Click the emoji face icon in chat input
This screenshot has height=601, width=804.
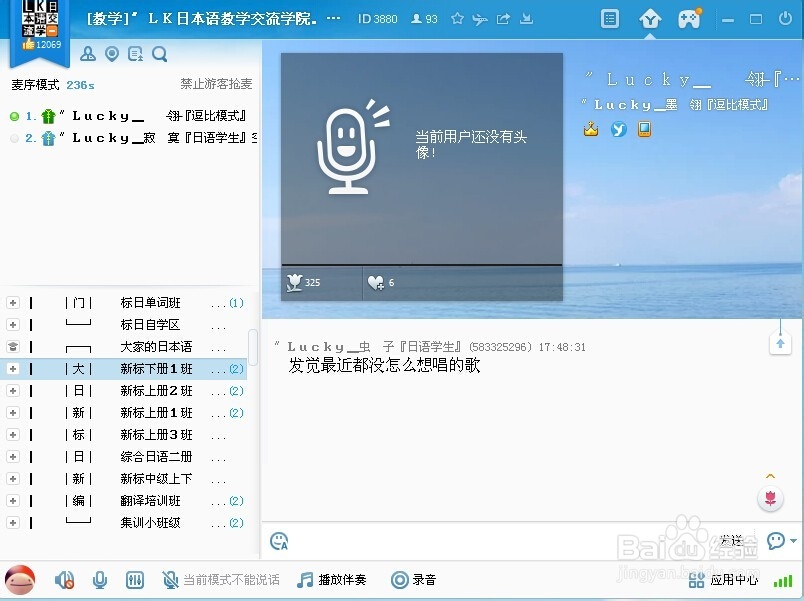tap(279, 541)
